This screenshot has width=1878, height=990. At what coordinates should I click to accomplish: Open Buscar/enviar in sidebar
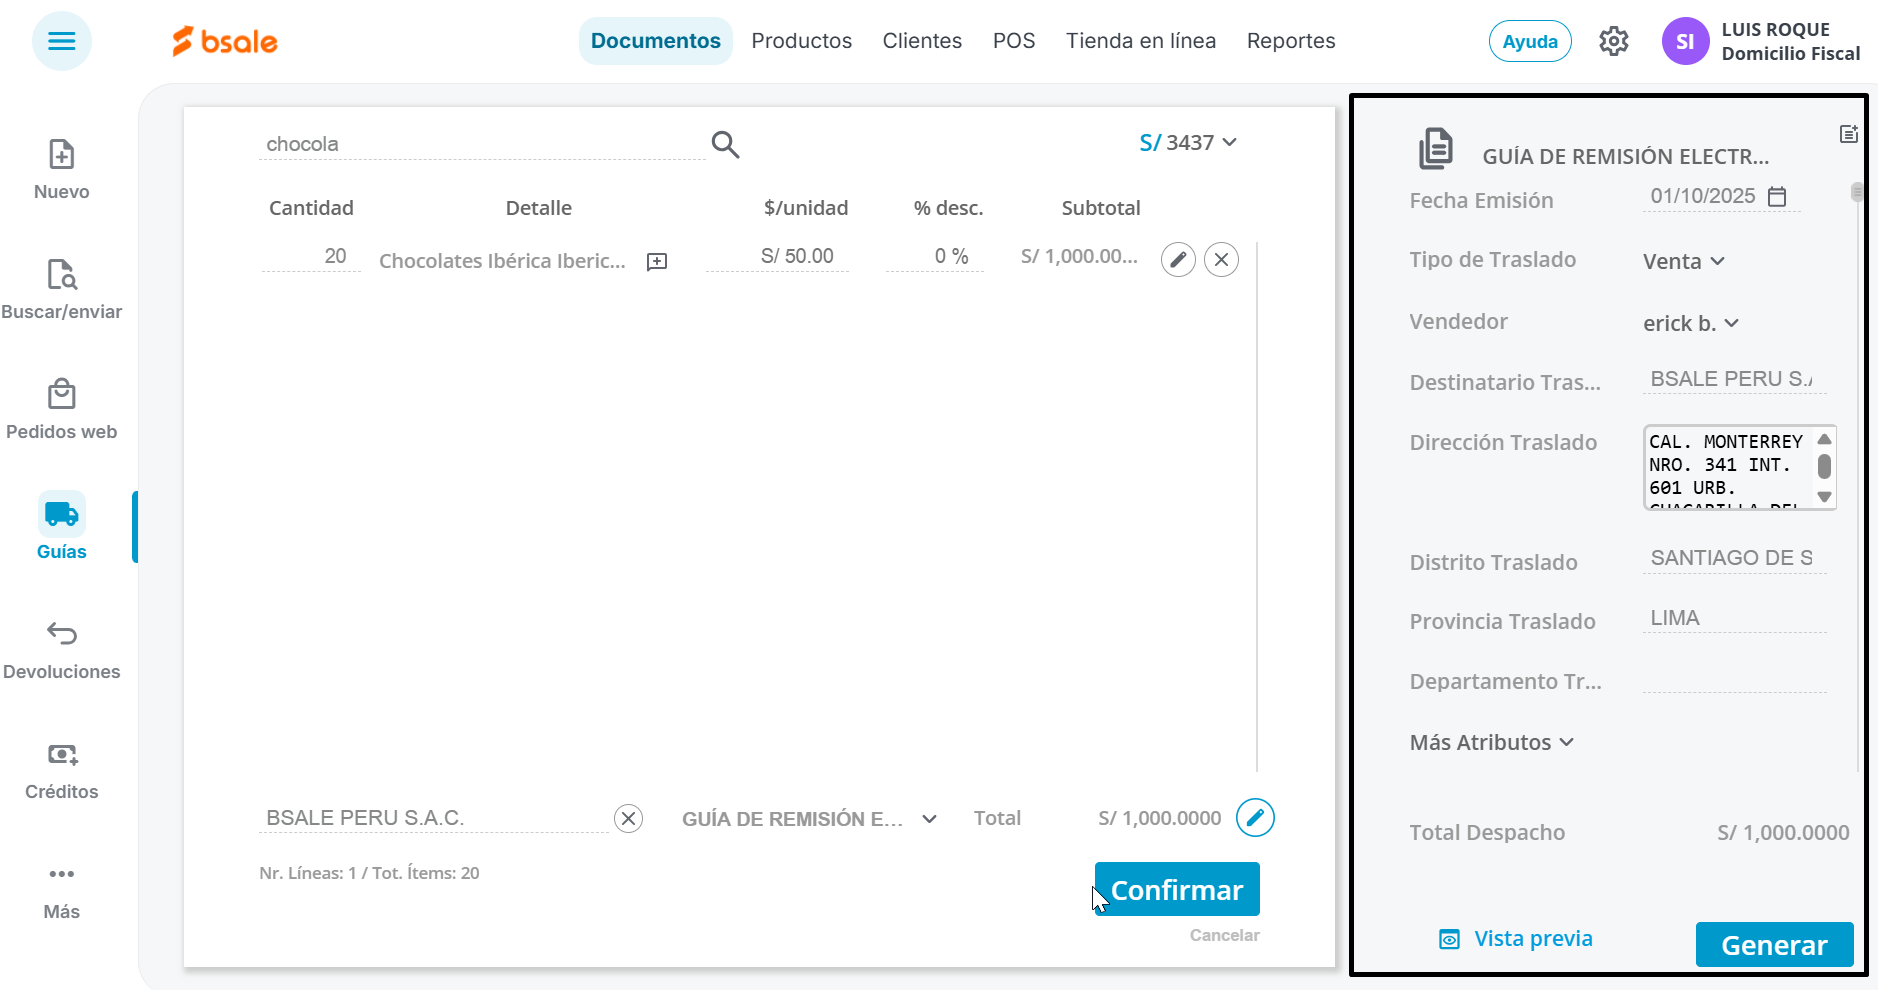62,290
